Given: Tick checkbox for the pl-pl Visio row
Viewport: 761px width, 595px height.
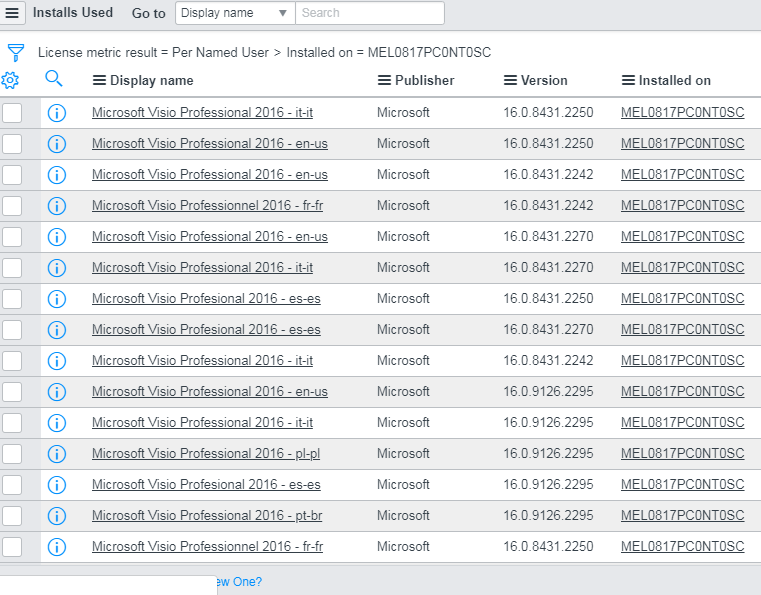Looking at the screenshot, I should pos(12,454).
